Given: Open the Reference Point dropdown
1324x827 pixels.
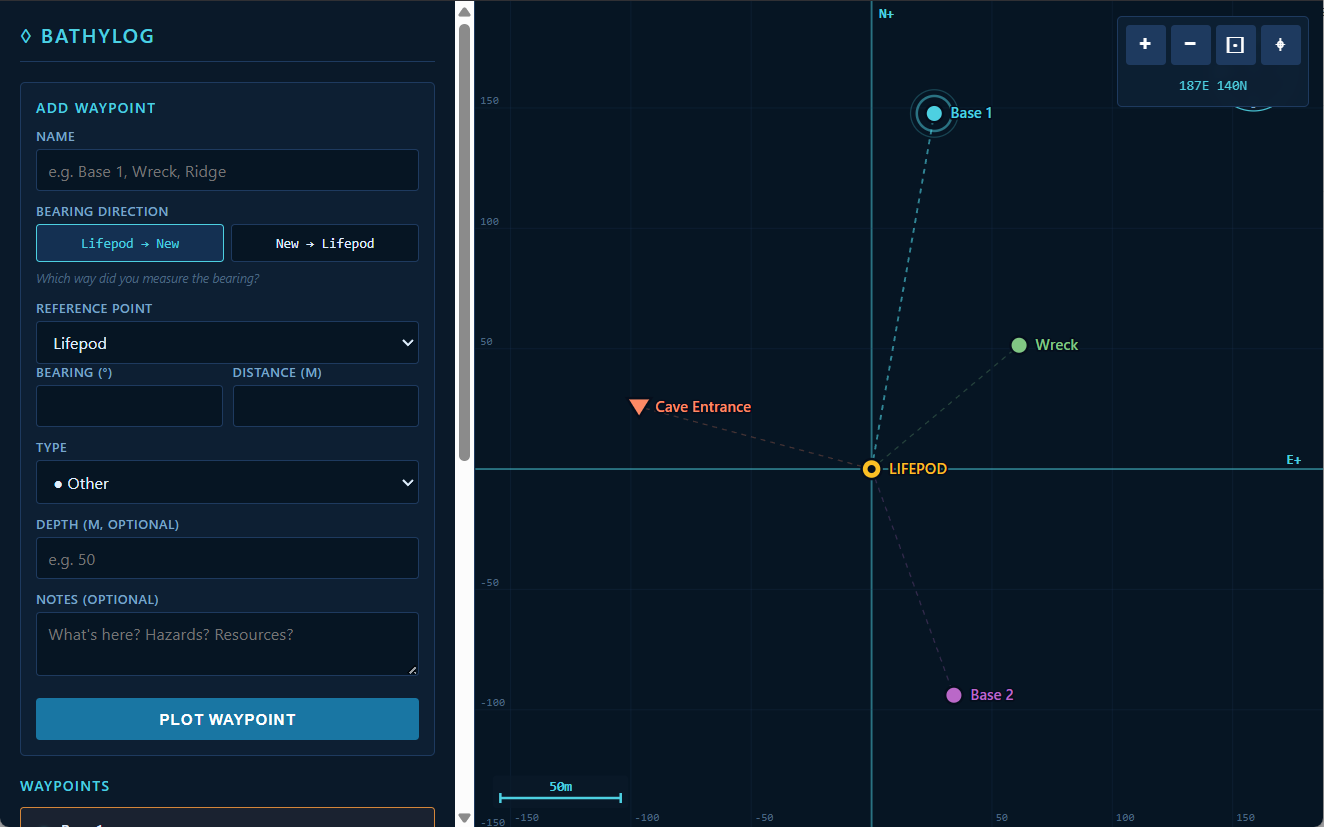Looking at the screenshot, I should 227,343.
